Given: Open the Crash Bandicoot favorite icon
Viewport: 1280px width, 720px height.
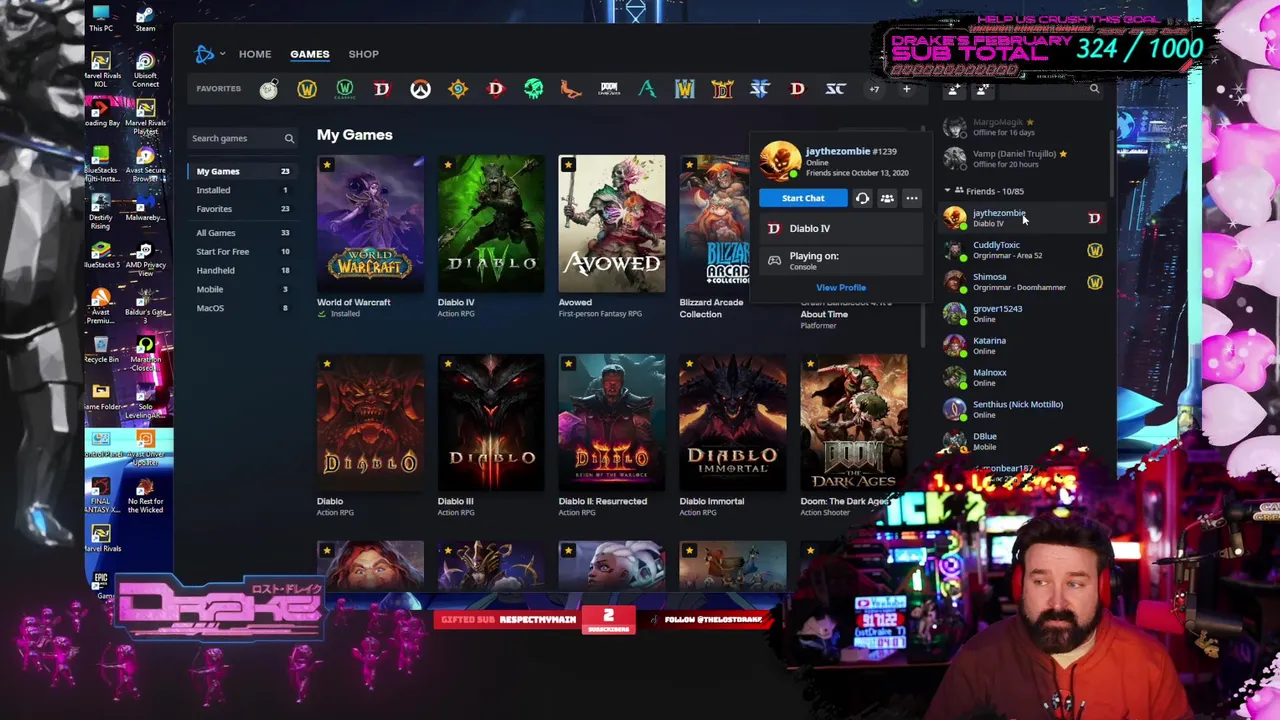Looking at the screenshot, I should point(571,89).
